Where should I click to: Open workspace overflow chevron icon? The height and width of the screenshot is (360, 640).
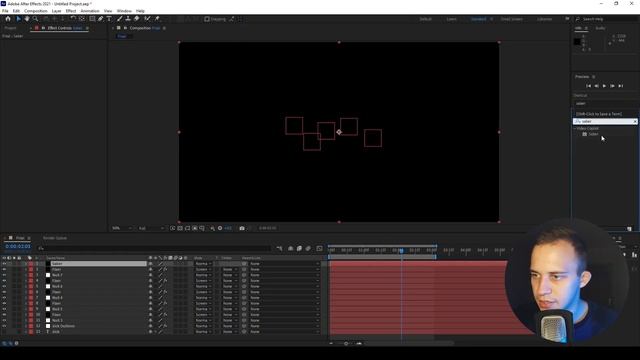567,19
